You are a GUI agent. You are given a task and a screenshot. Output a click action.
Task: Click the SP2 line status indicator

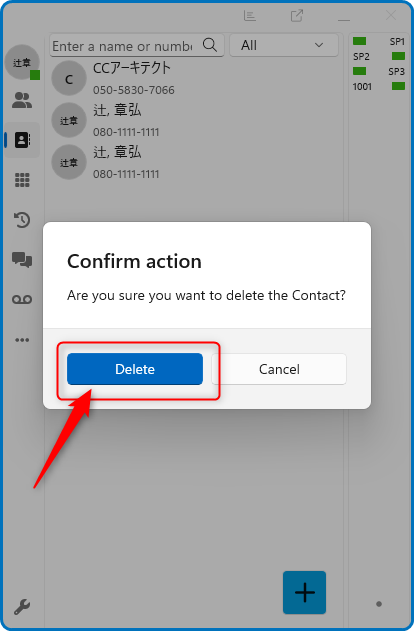click(398, 56)
